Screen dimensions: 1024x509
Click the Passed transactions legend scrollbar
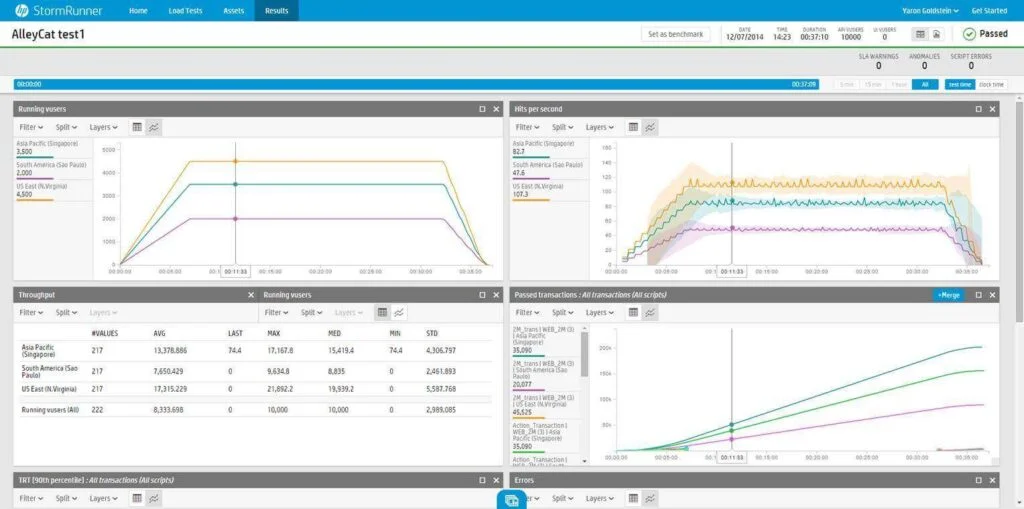click(584, 353)
